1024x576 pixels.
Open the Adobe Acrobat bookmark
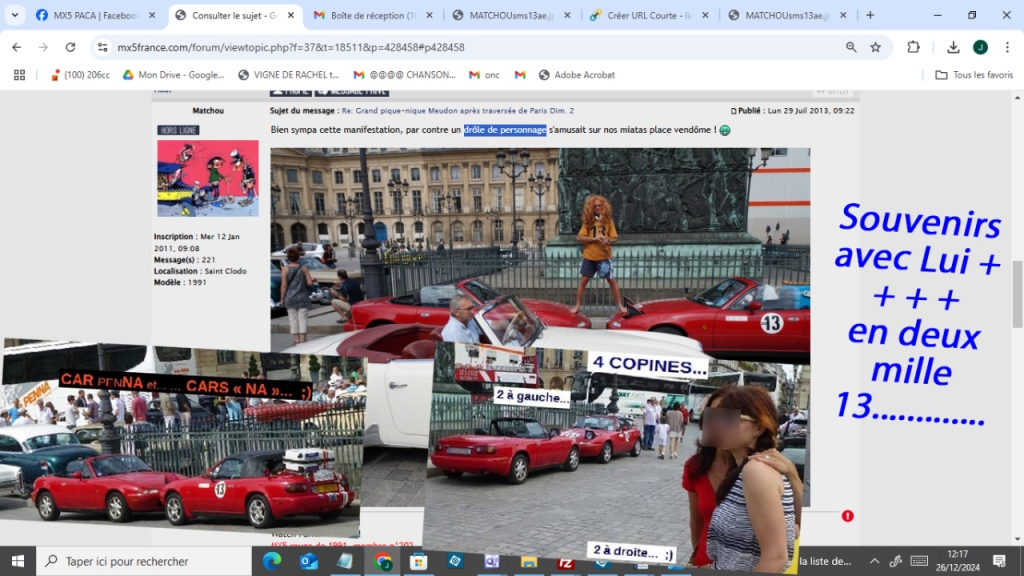tap(577, 75)
